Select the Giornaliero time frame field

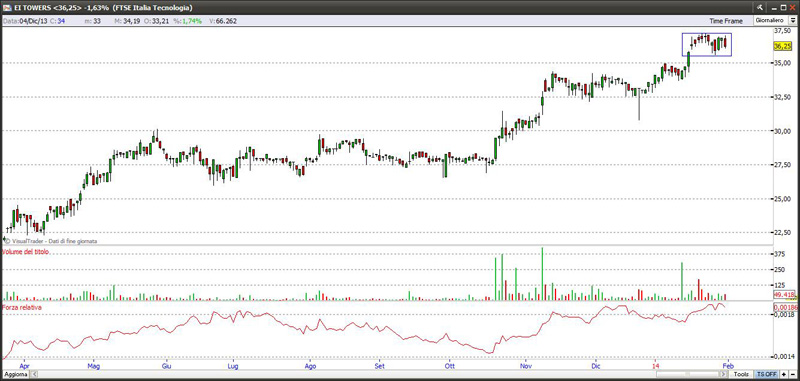(771, 20)
